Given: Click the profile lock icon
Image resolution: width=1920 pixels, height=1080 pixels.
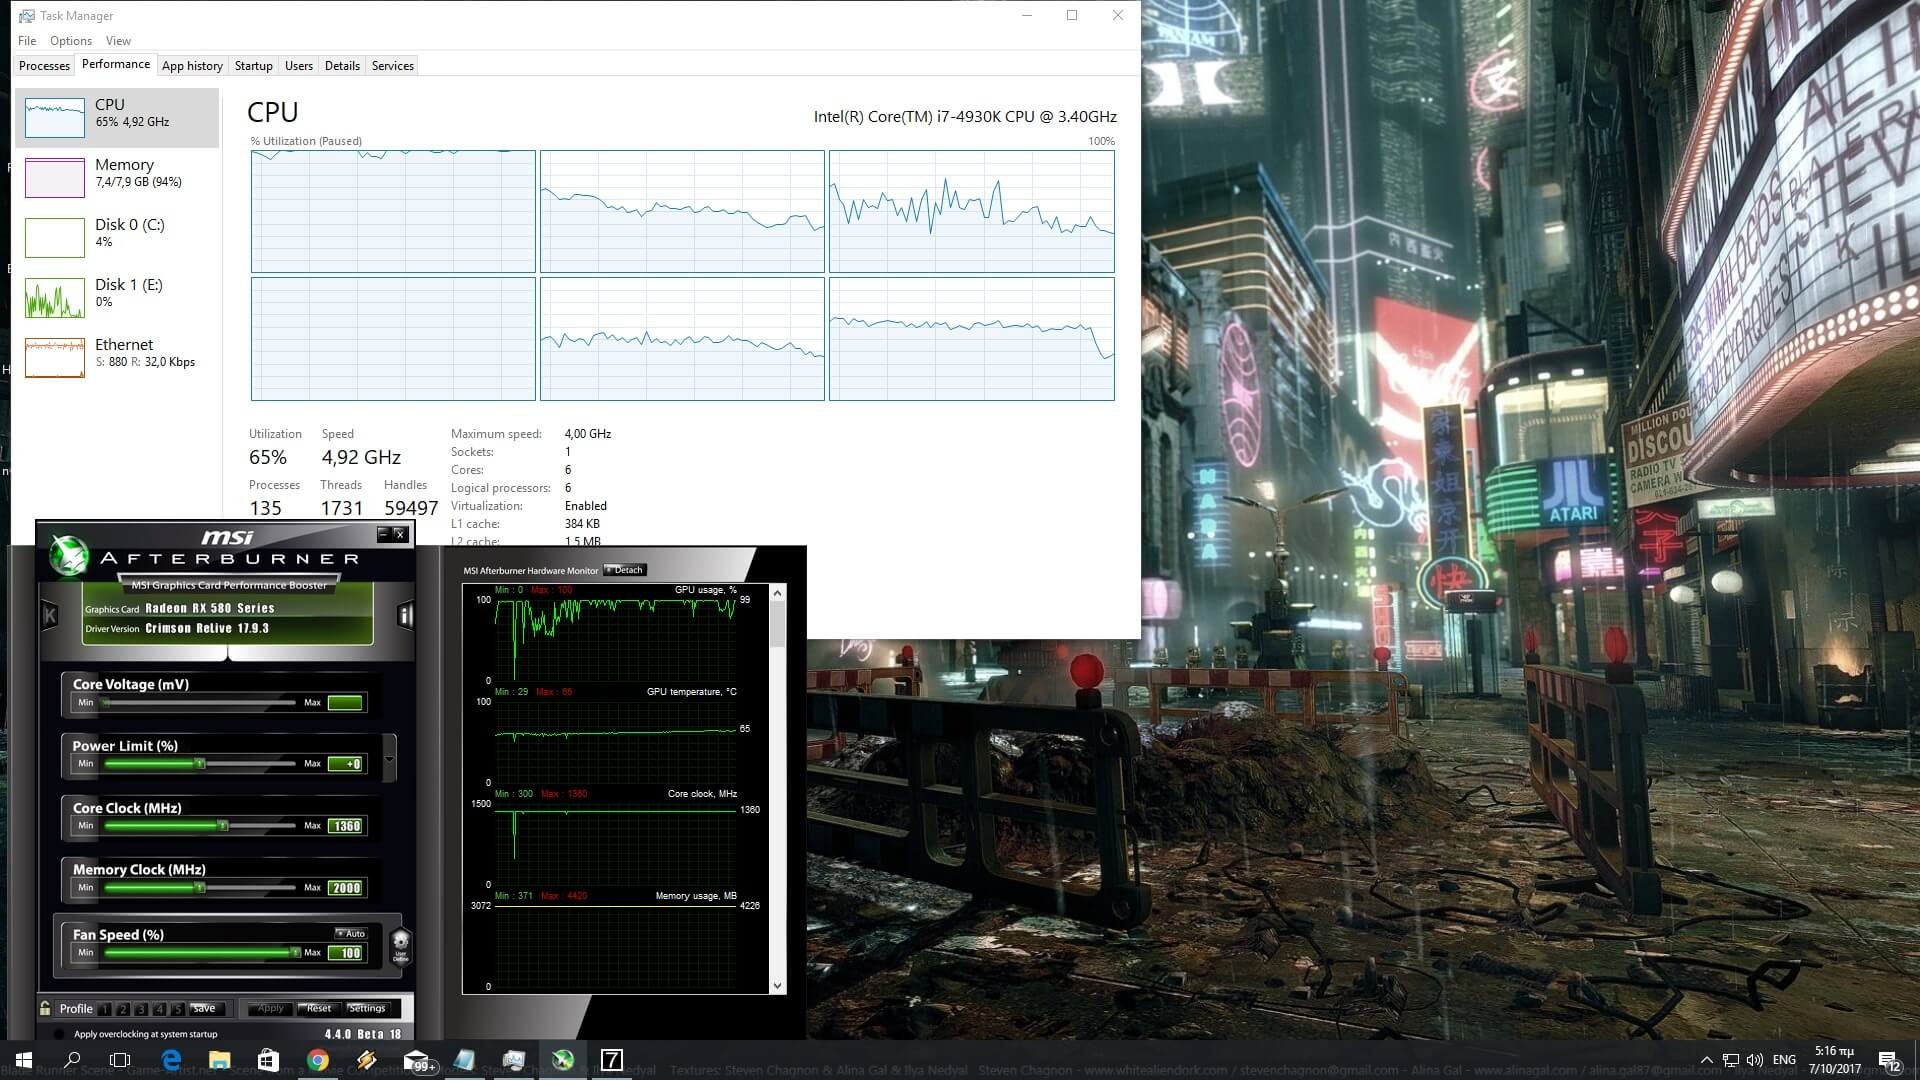Looking at the screenshot, I should point(45,1008).
